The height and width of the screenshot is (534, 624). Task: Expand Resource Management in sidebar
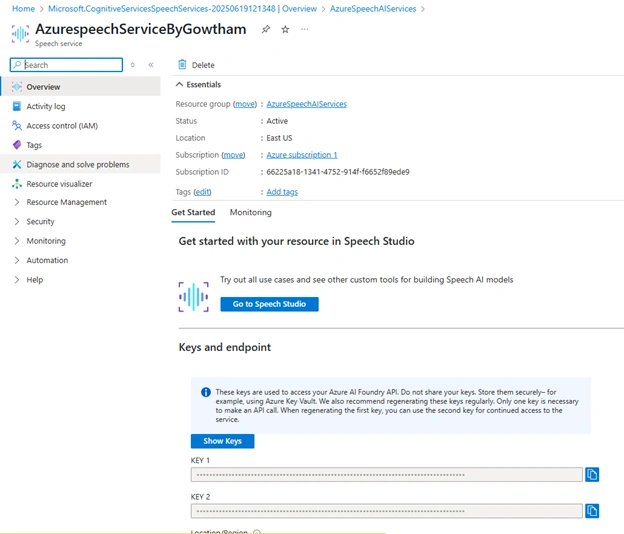(x=17, y=202)
